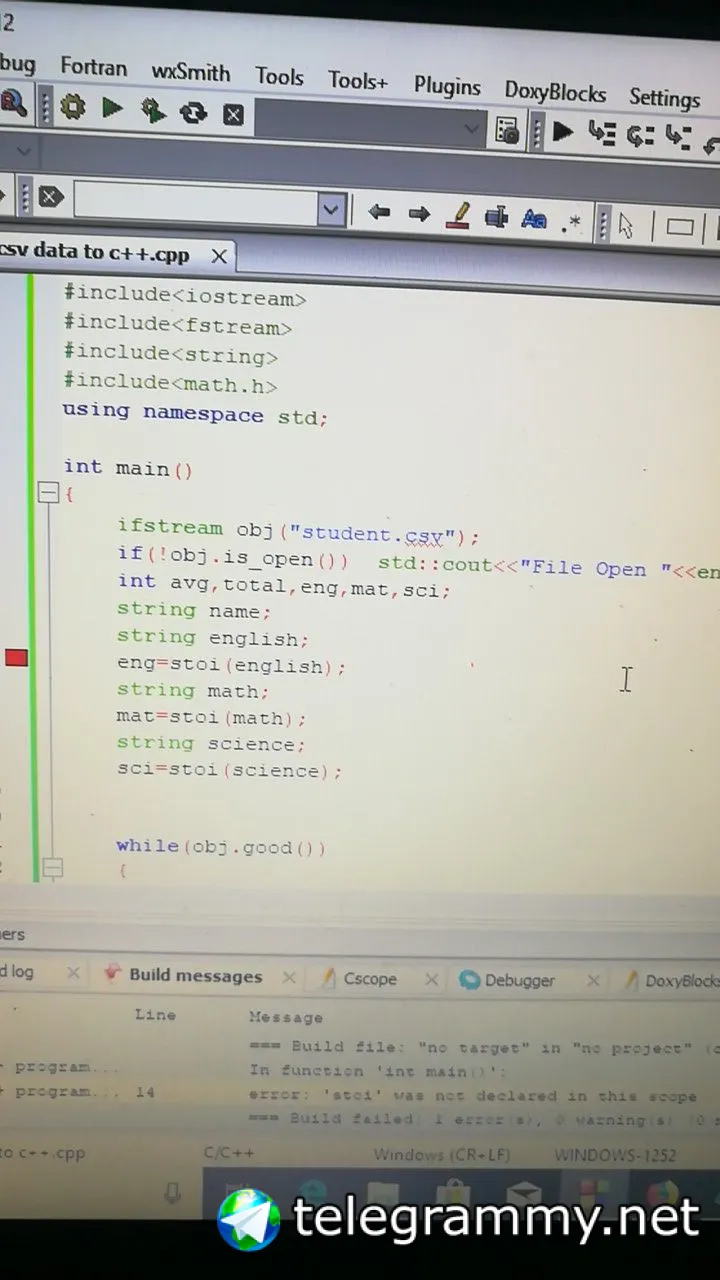Click into the incremental search field
The width and height of the screenshot is (720, 1280).
pos(196,204)
